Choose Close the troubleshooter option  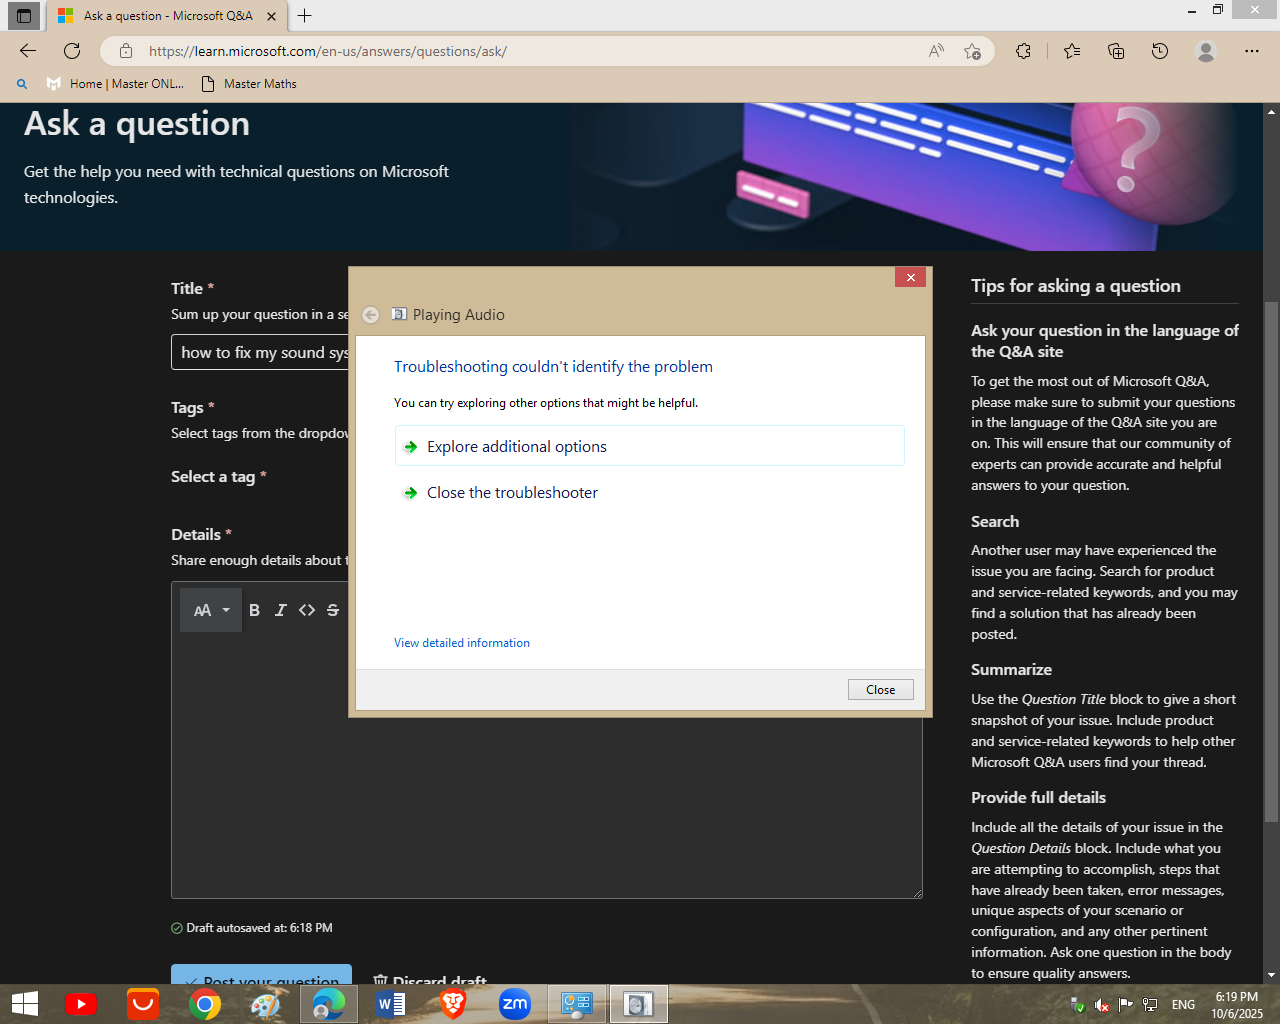coord(650,492)
